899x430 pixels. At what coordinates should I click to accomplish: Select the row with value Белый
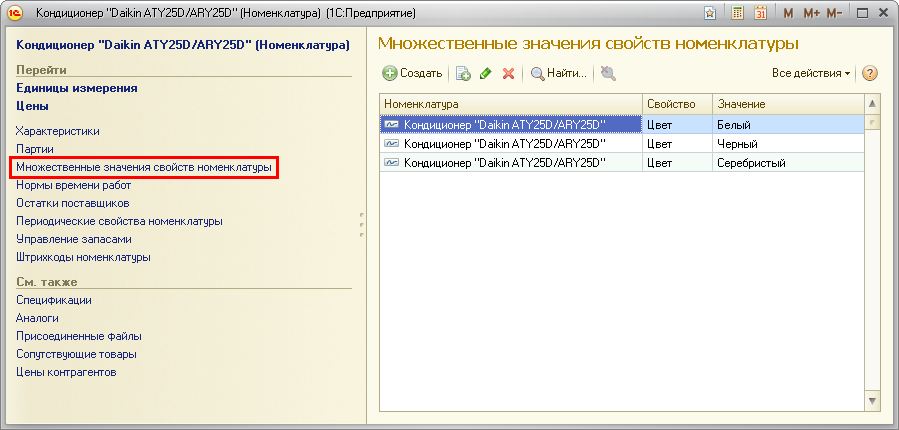click(x=622, y=124)
